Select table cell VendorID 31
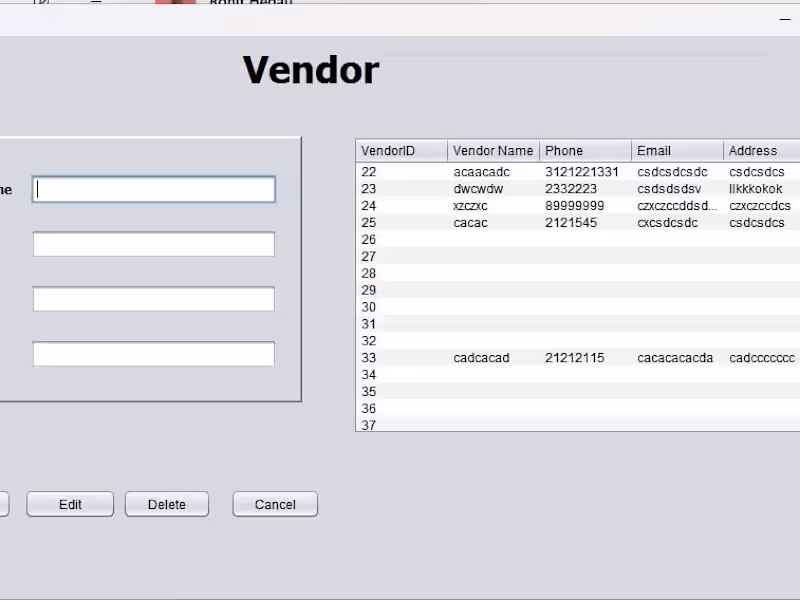 [402, 323]
